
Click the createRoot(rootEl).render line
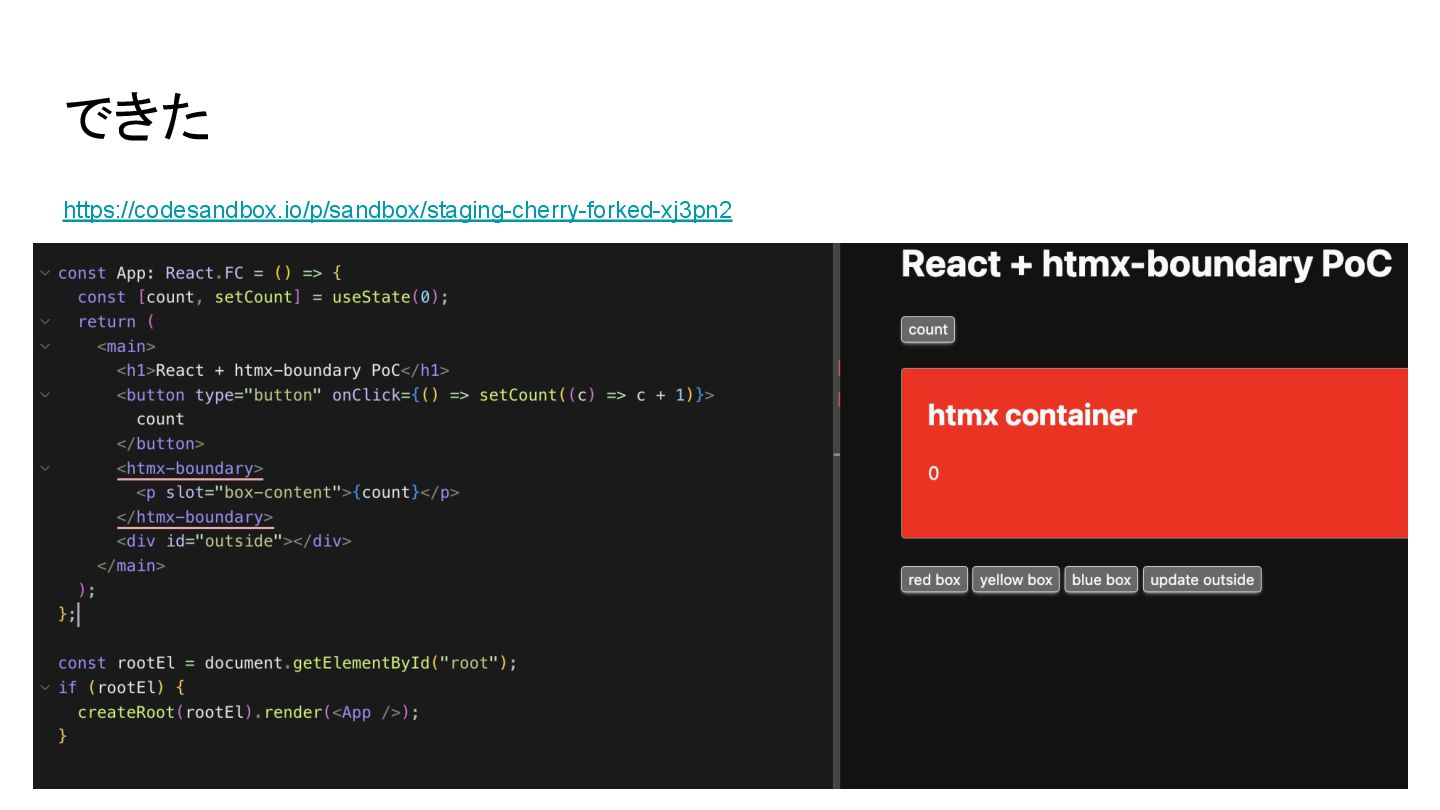pos(248,712)
